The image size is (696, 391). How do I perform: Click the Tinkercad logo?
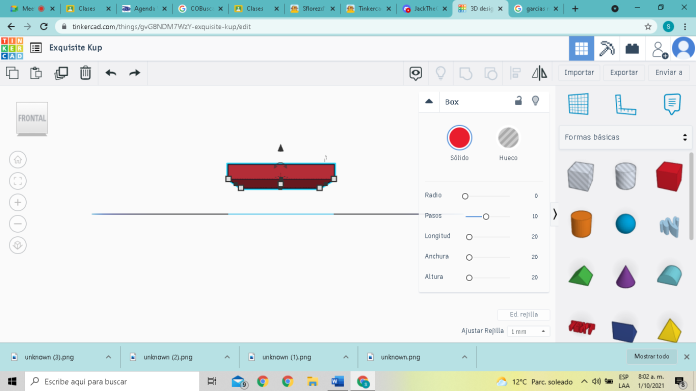(12, 48)
